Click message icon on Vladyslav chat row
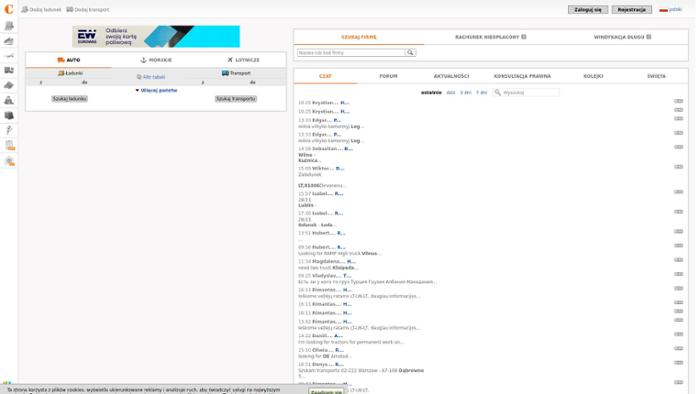700x394 pixels. (679, 274)
